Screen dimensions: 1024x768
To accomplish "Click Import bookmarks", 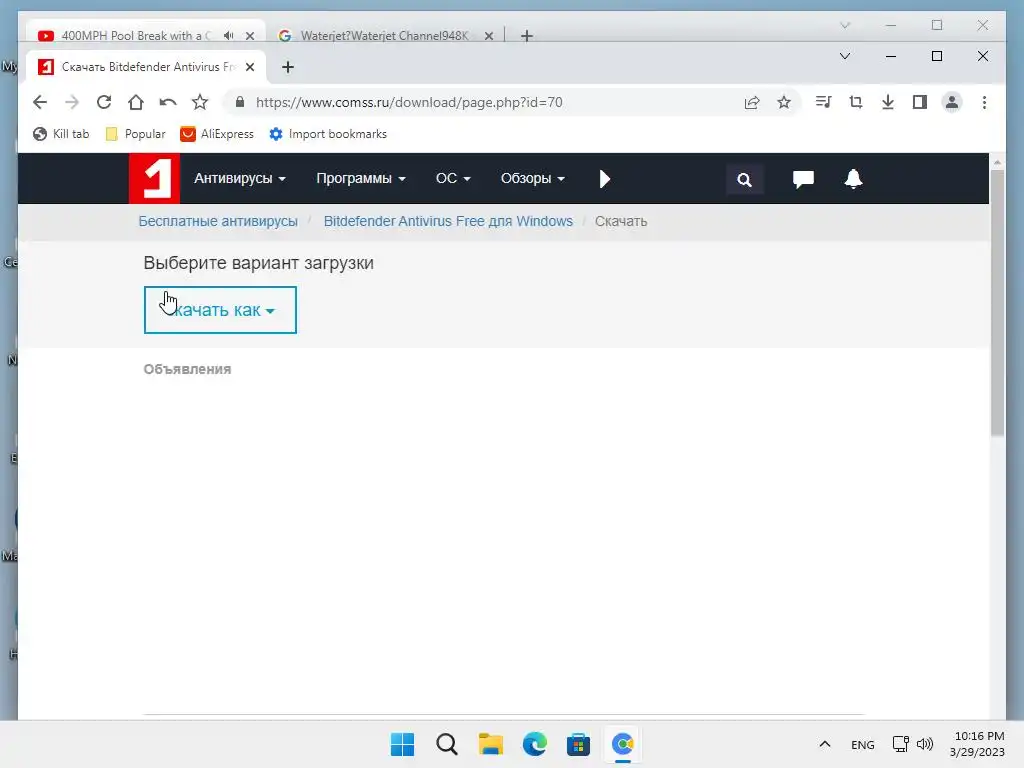I will [x=328, y=134].
